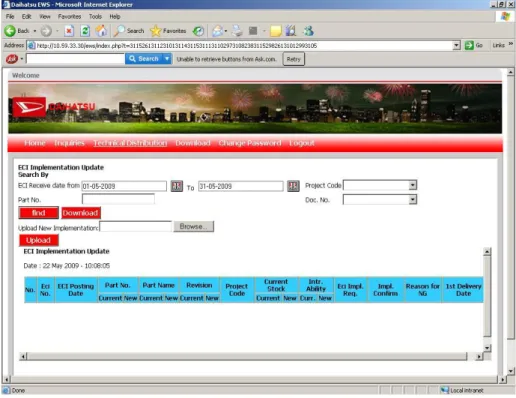Click the red find button
The image size is (516, 398).
[x=39, y=213]
